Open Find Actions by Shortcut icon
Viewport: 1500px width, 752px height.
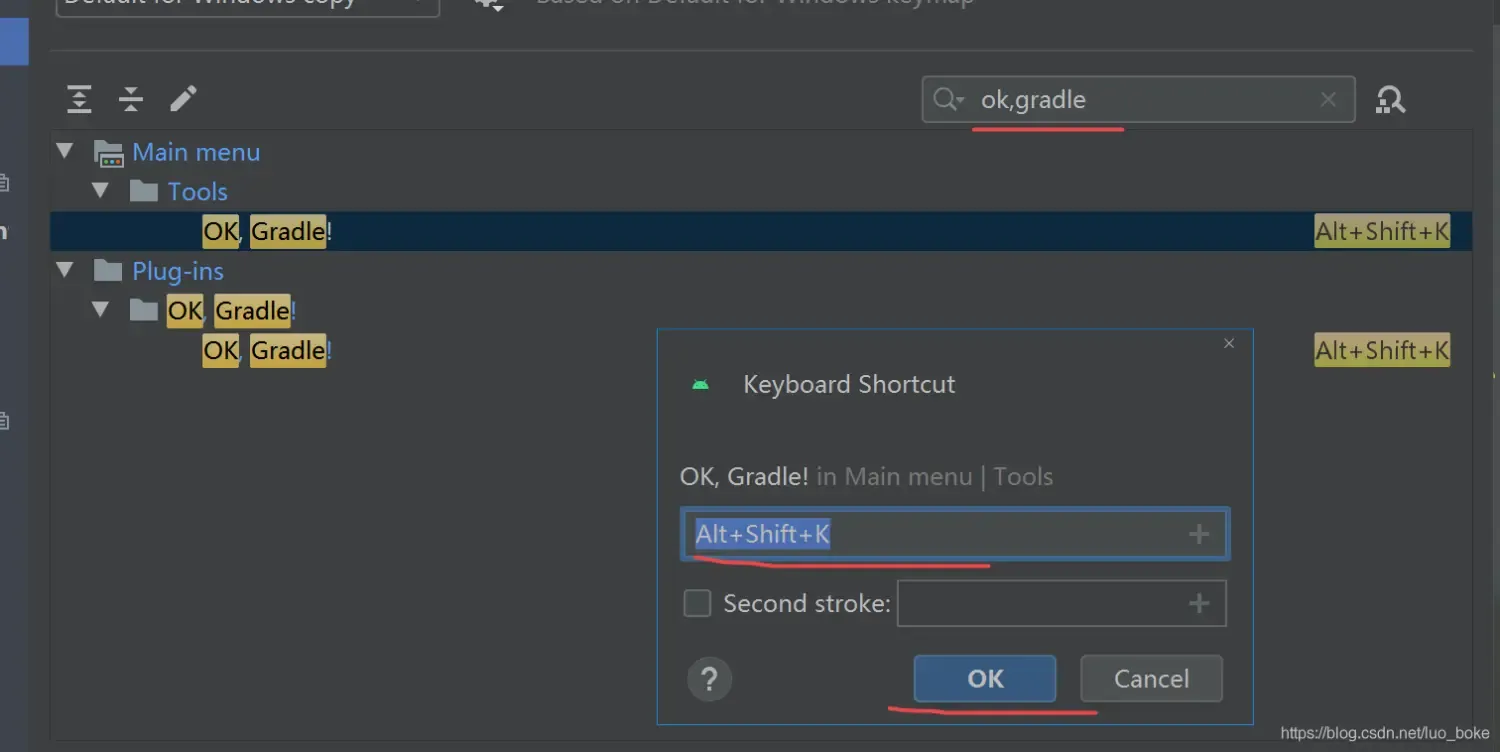click(1390, 99)
